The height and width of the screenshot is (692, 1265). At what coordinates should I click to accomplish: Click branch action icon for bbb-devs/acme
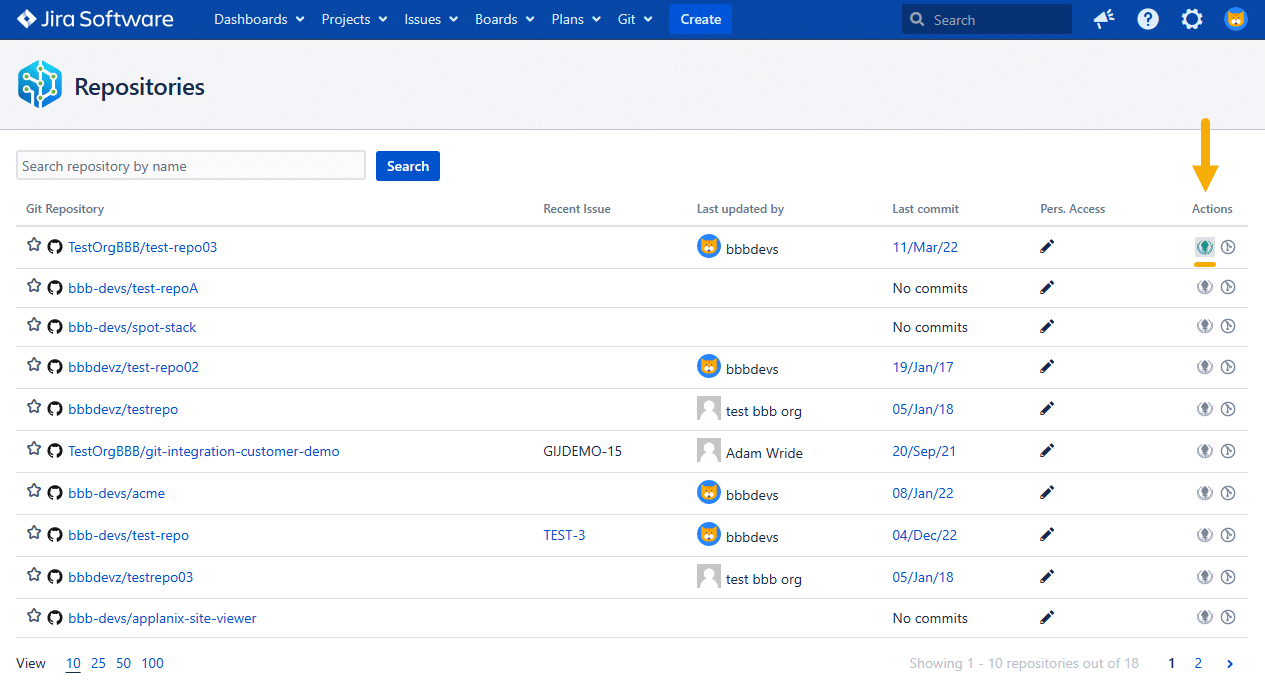click(1229, 493)
